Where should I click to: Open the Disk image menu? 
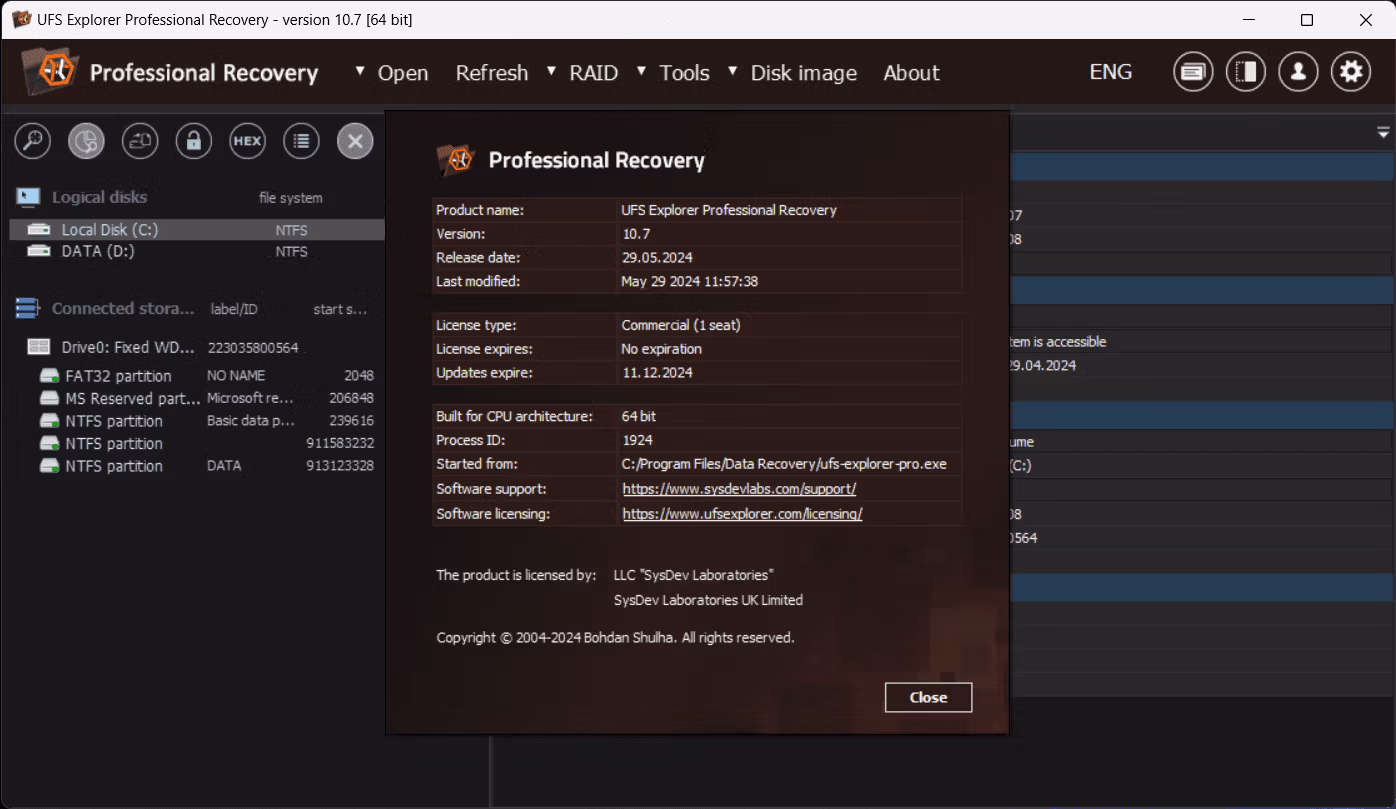click(804, 73)
